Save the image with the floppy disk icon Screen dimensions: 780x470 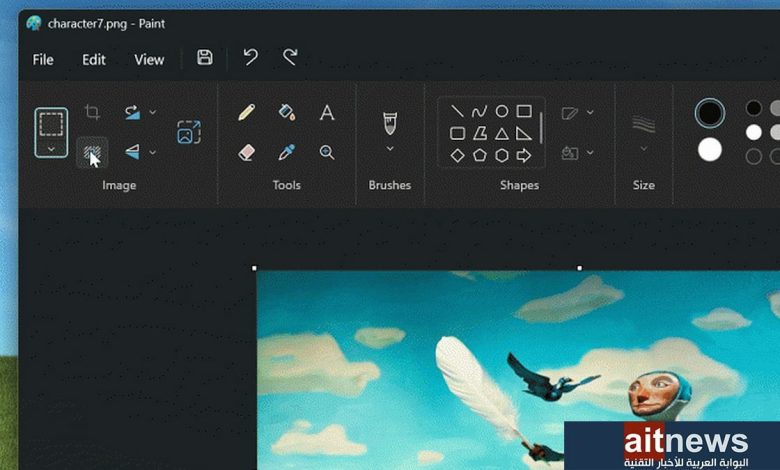[204, 57]
